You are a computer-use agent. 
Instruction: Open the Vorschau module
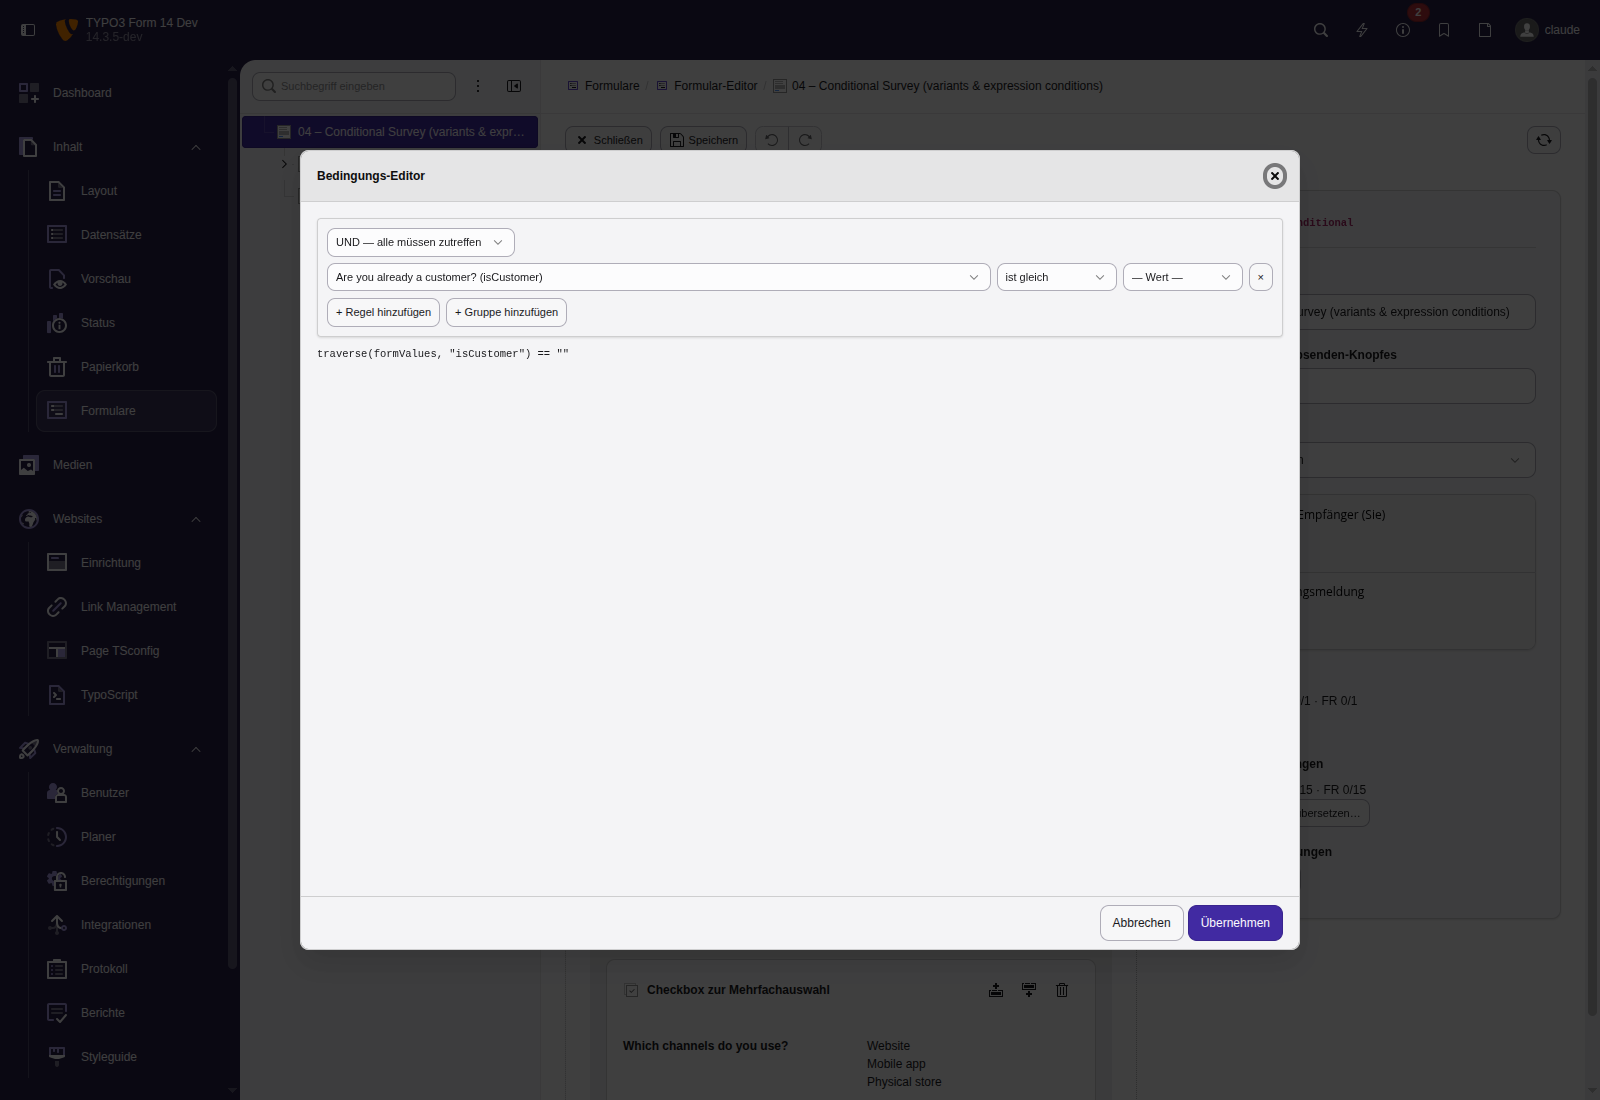coord(126,279)
